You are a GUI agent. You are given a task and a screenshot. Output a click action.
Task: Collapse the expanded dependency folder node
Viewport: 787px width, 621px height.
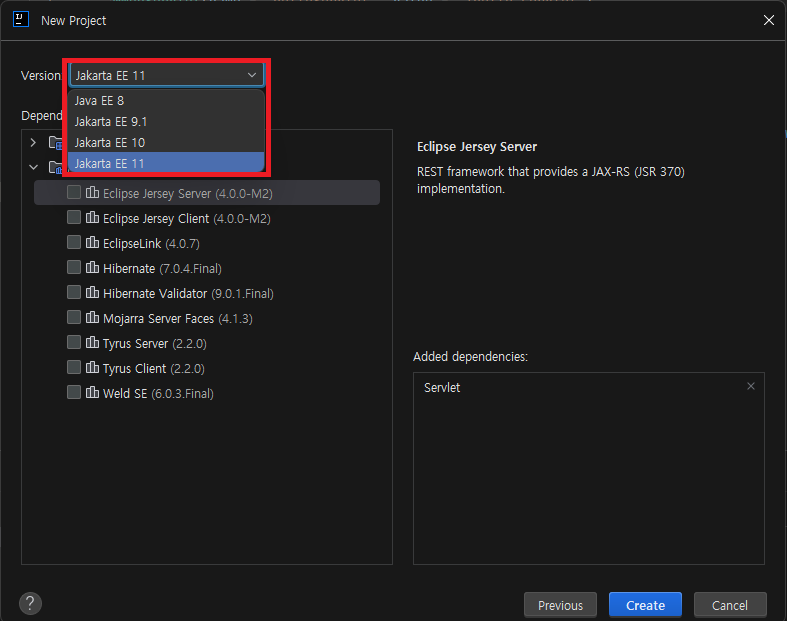pos(33,167)
